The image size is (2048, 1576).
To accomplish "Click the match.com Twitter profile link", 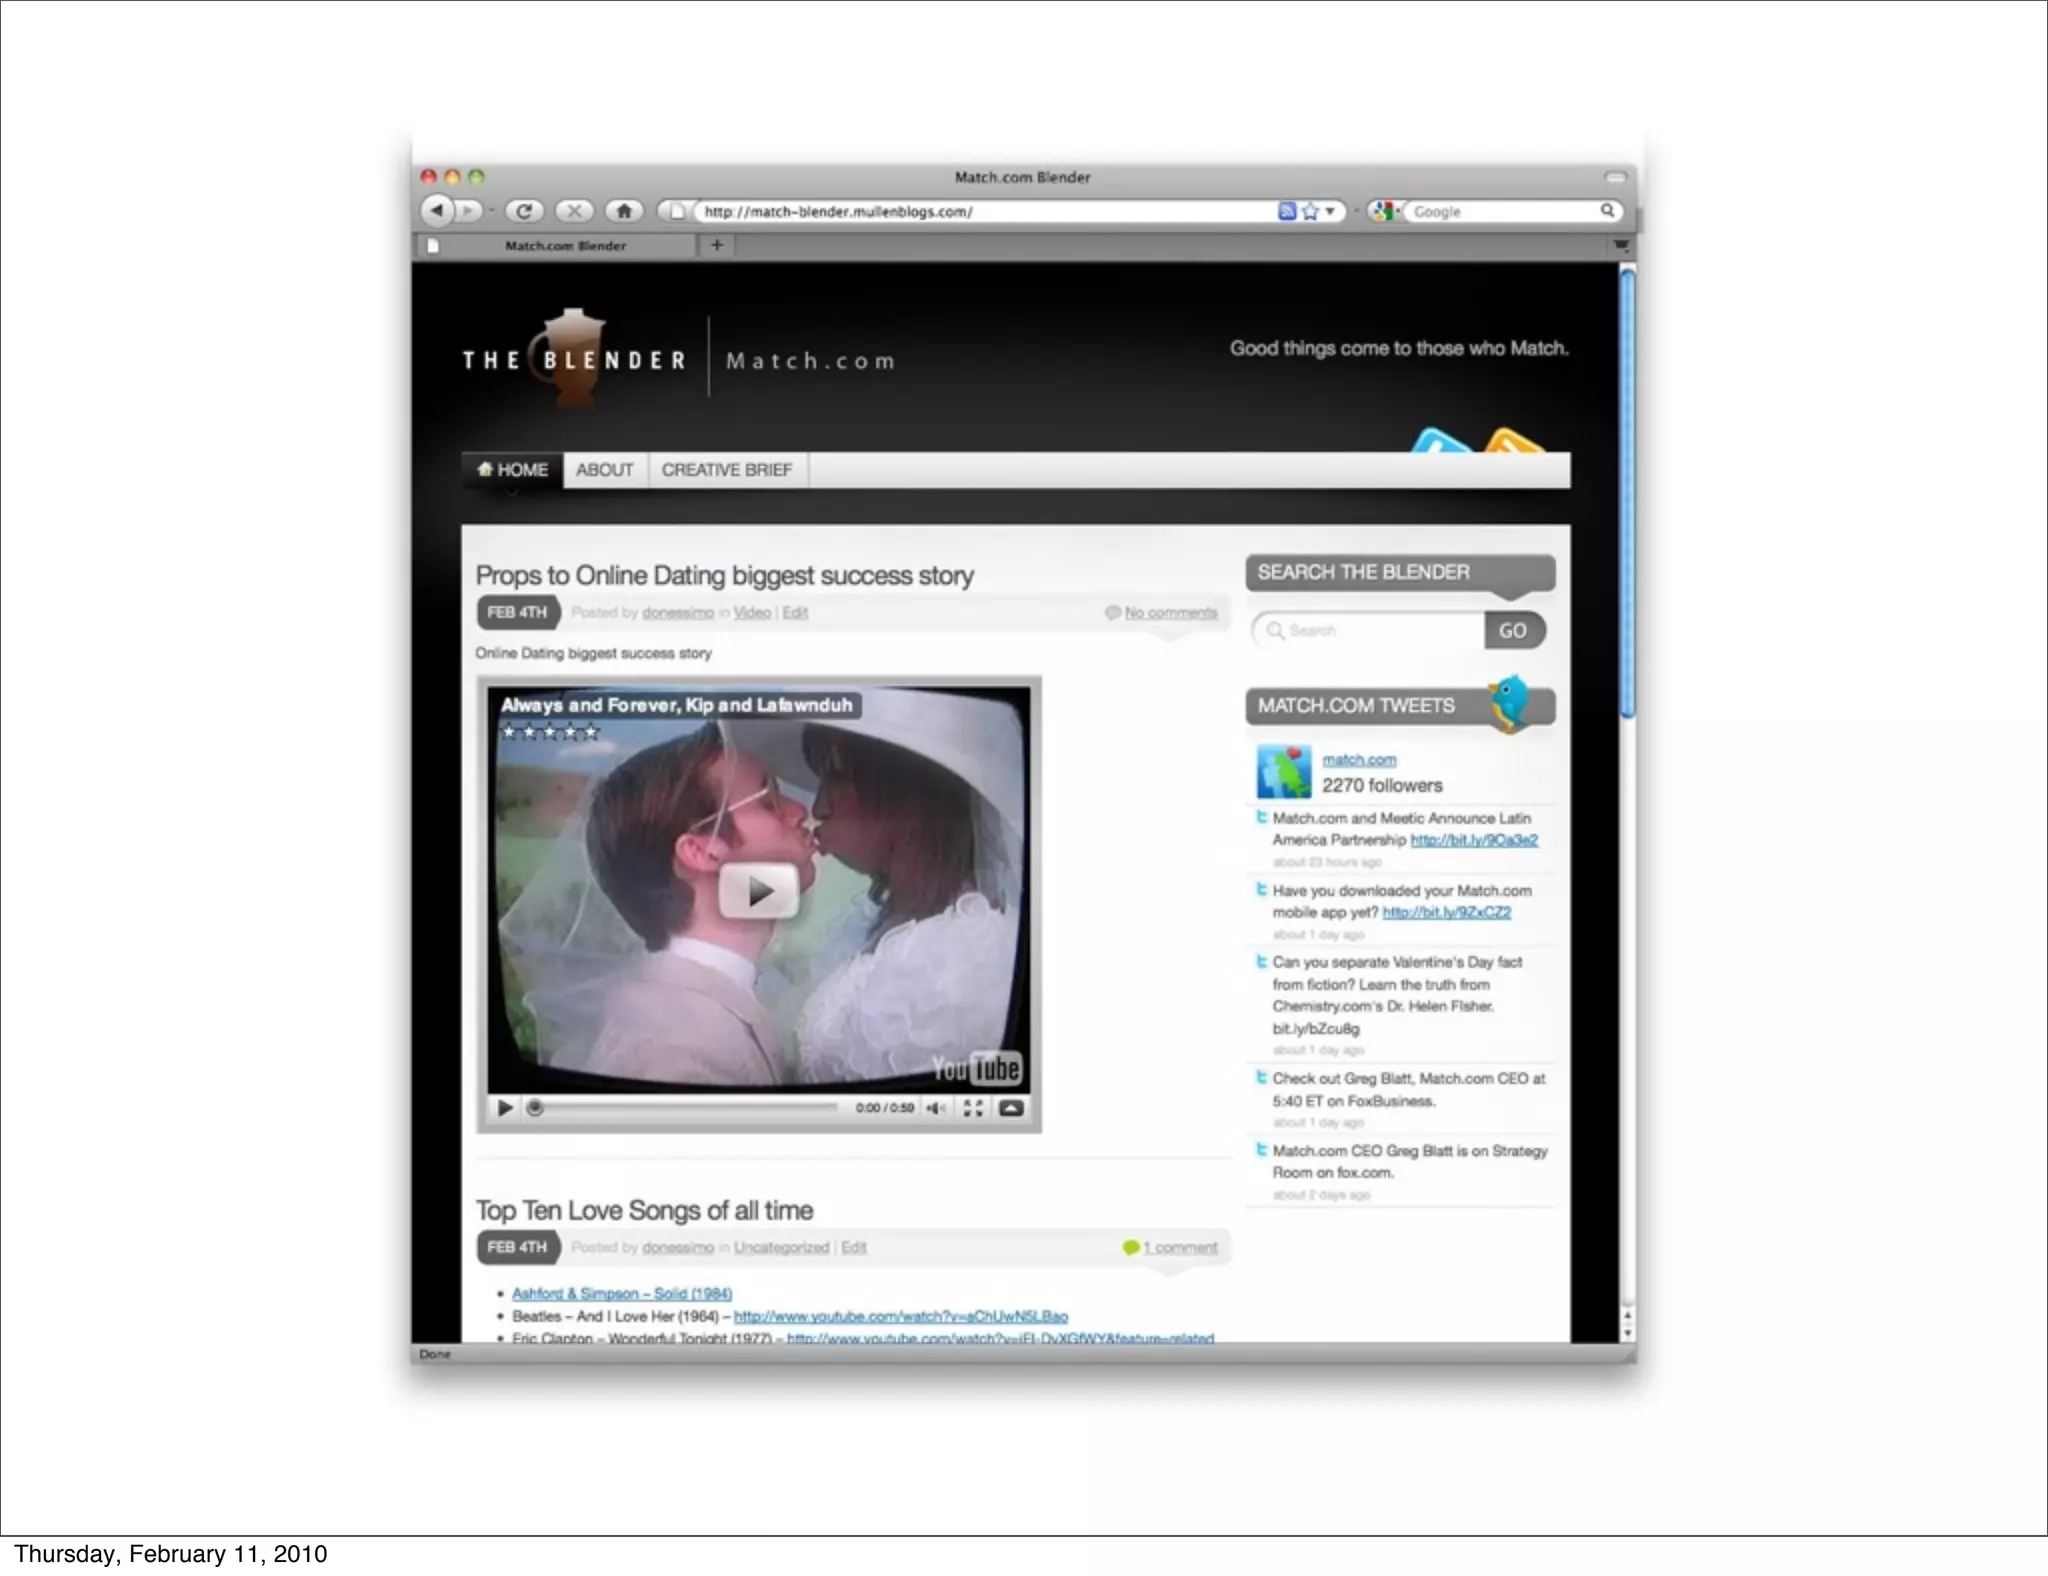I will pyautogui.click(x=1359, y=760).
